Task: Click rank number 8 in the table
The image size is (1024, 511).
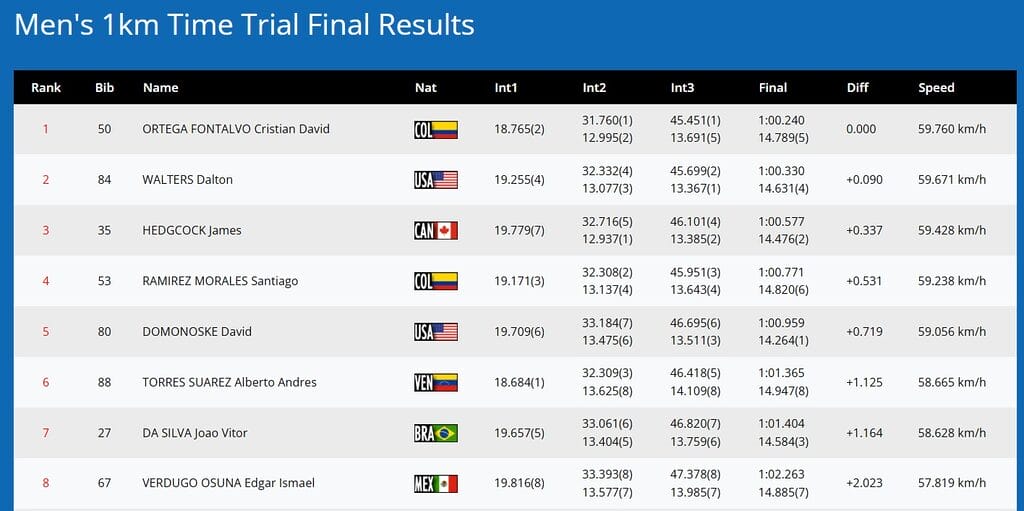Action: point(45,484)
